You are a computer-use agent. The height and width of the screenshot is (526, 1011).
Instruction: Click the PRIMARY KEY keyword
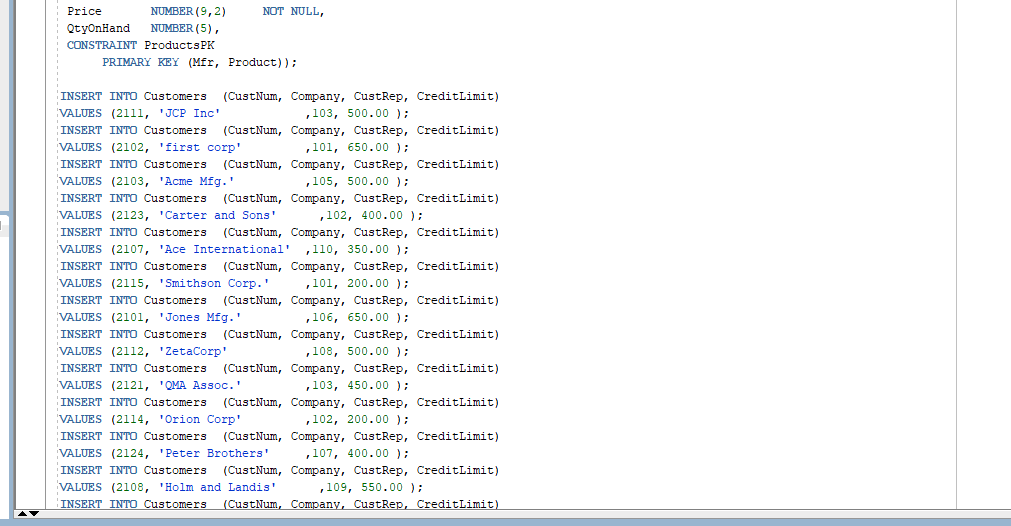click(141, 63)
